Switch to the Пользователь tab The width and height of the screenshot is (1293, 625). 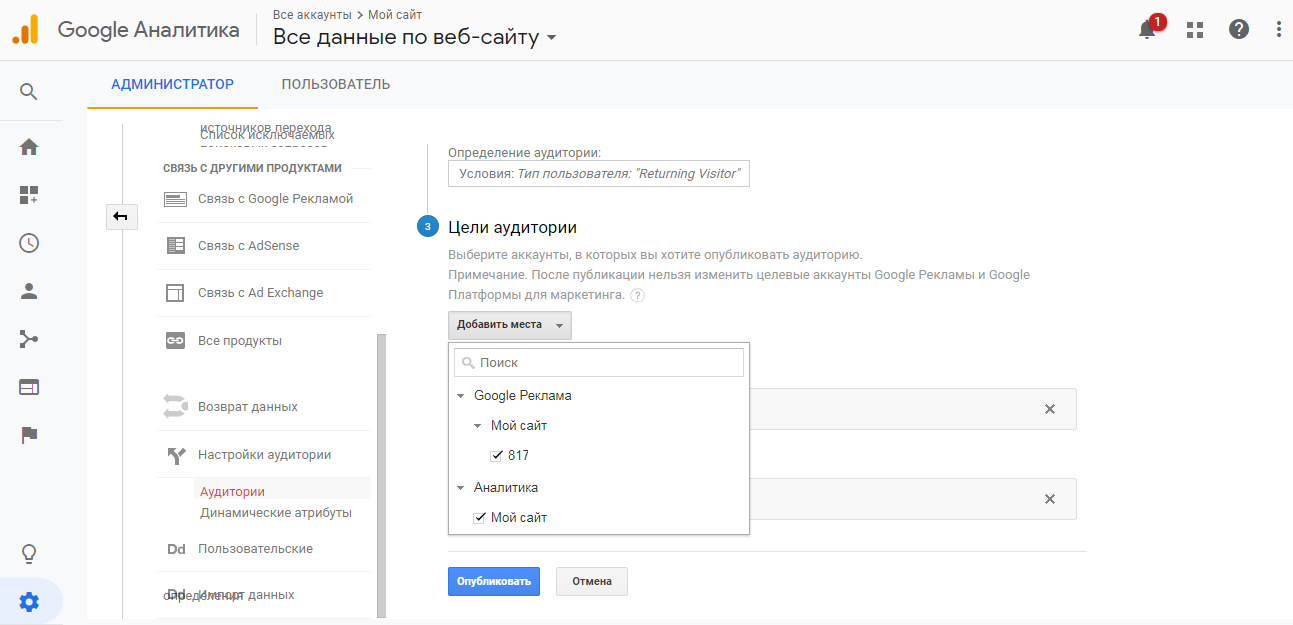[336, 84]
